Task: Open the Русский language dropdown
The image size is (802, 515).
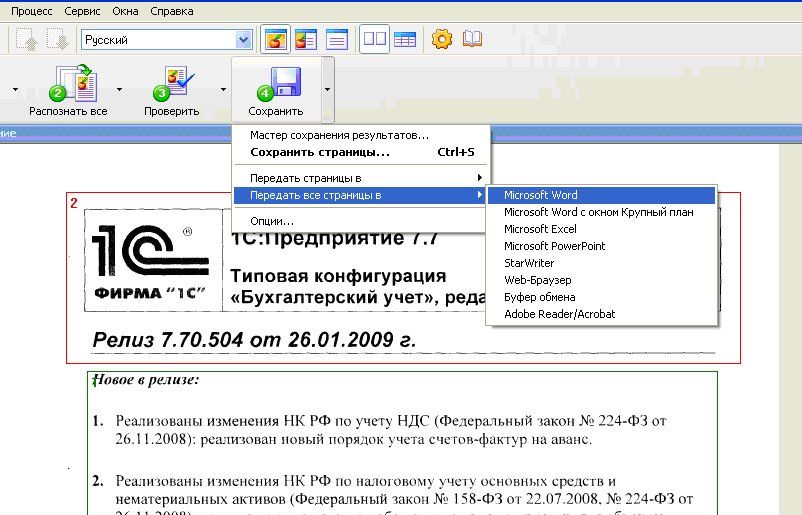Action: [x=243, y=40]
